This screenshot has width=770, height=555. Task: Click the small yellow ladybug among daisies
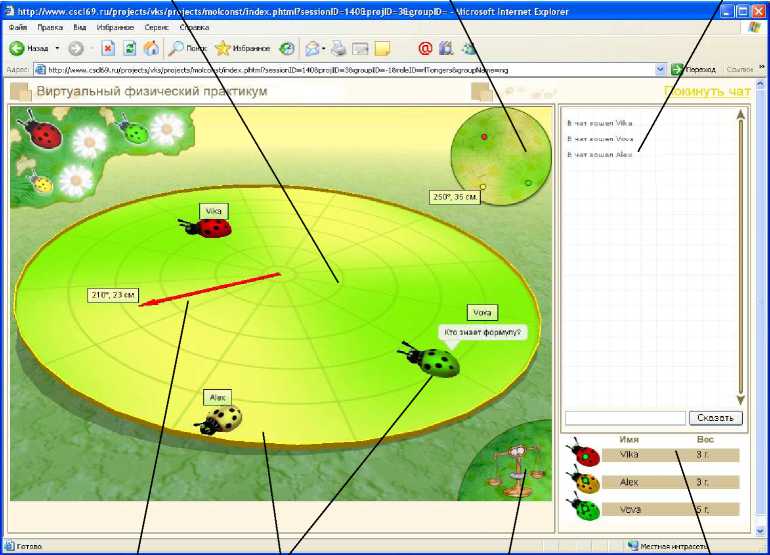click(39, 182)
